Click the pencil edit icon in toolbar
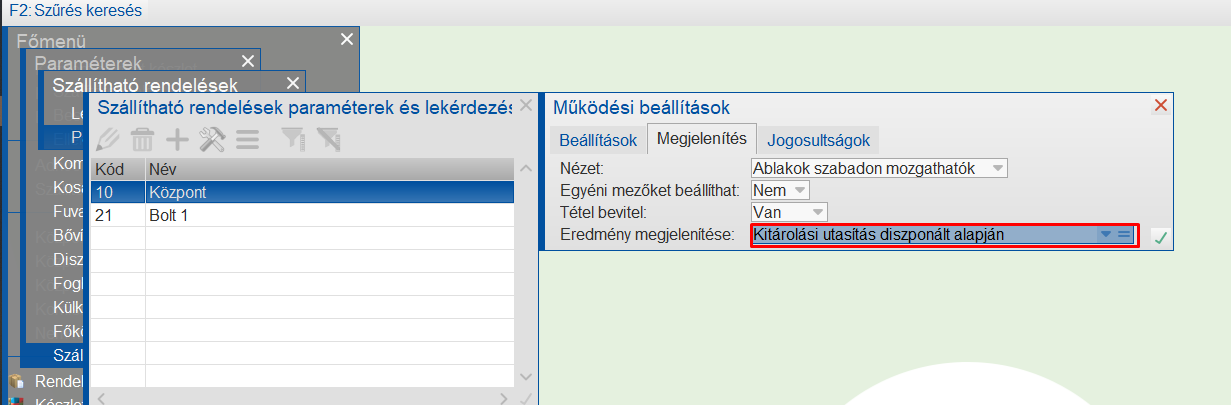Screen dimensions: 1231x405 108,139
